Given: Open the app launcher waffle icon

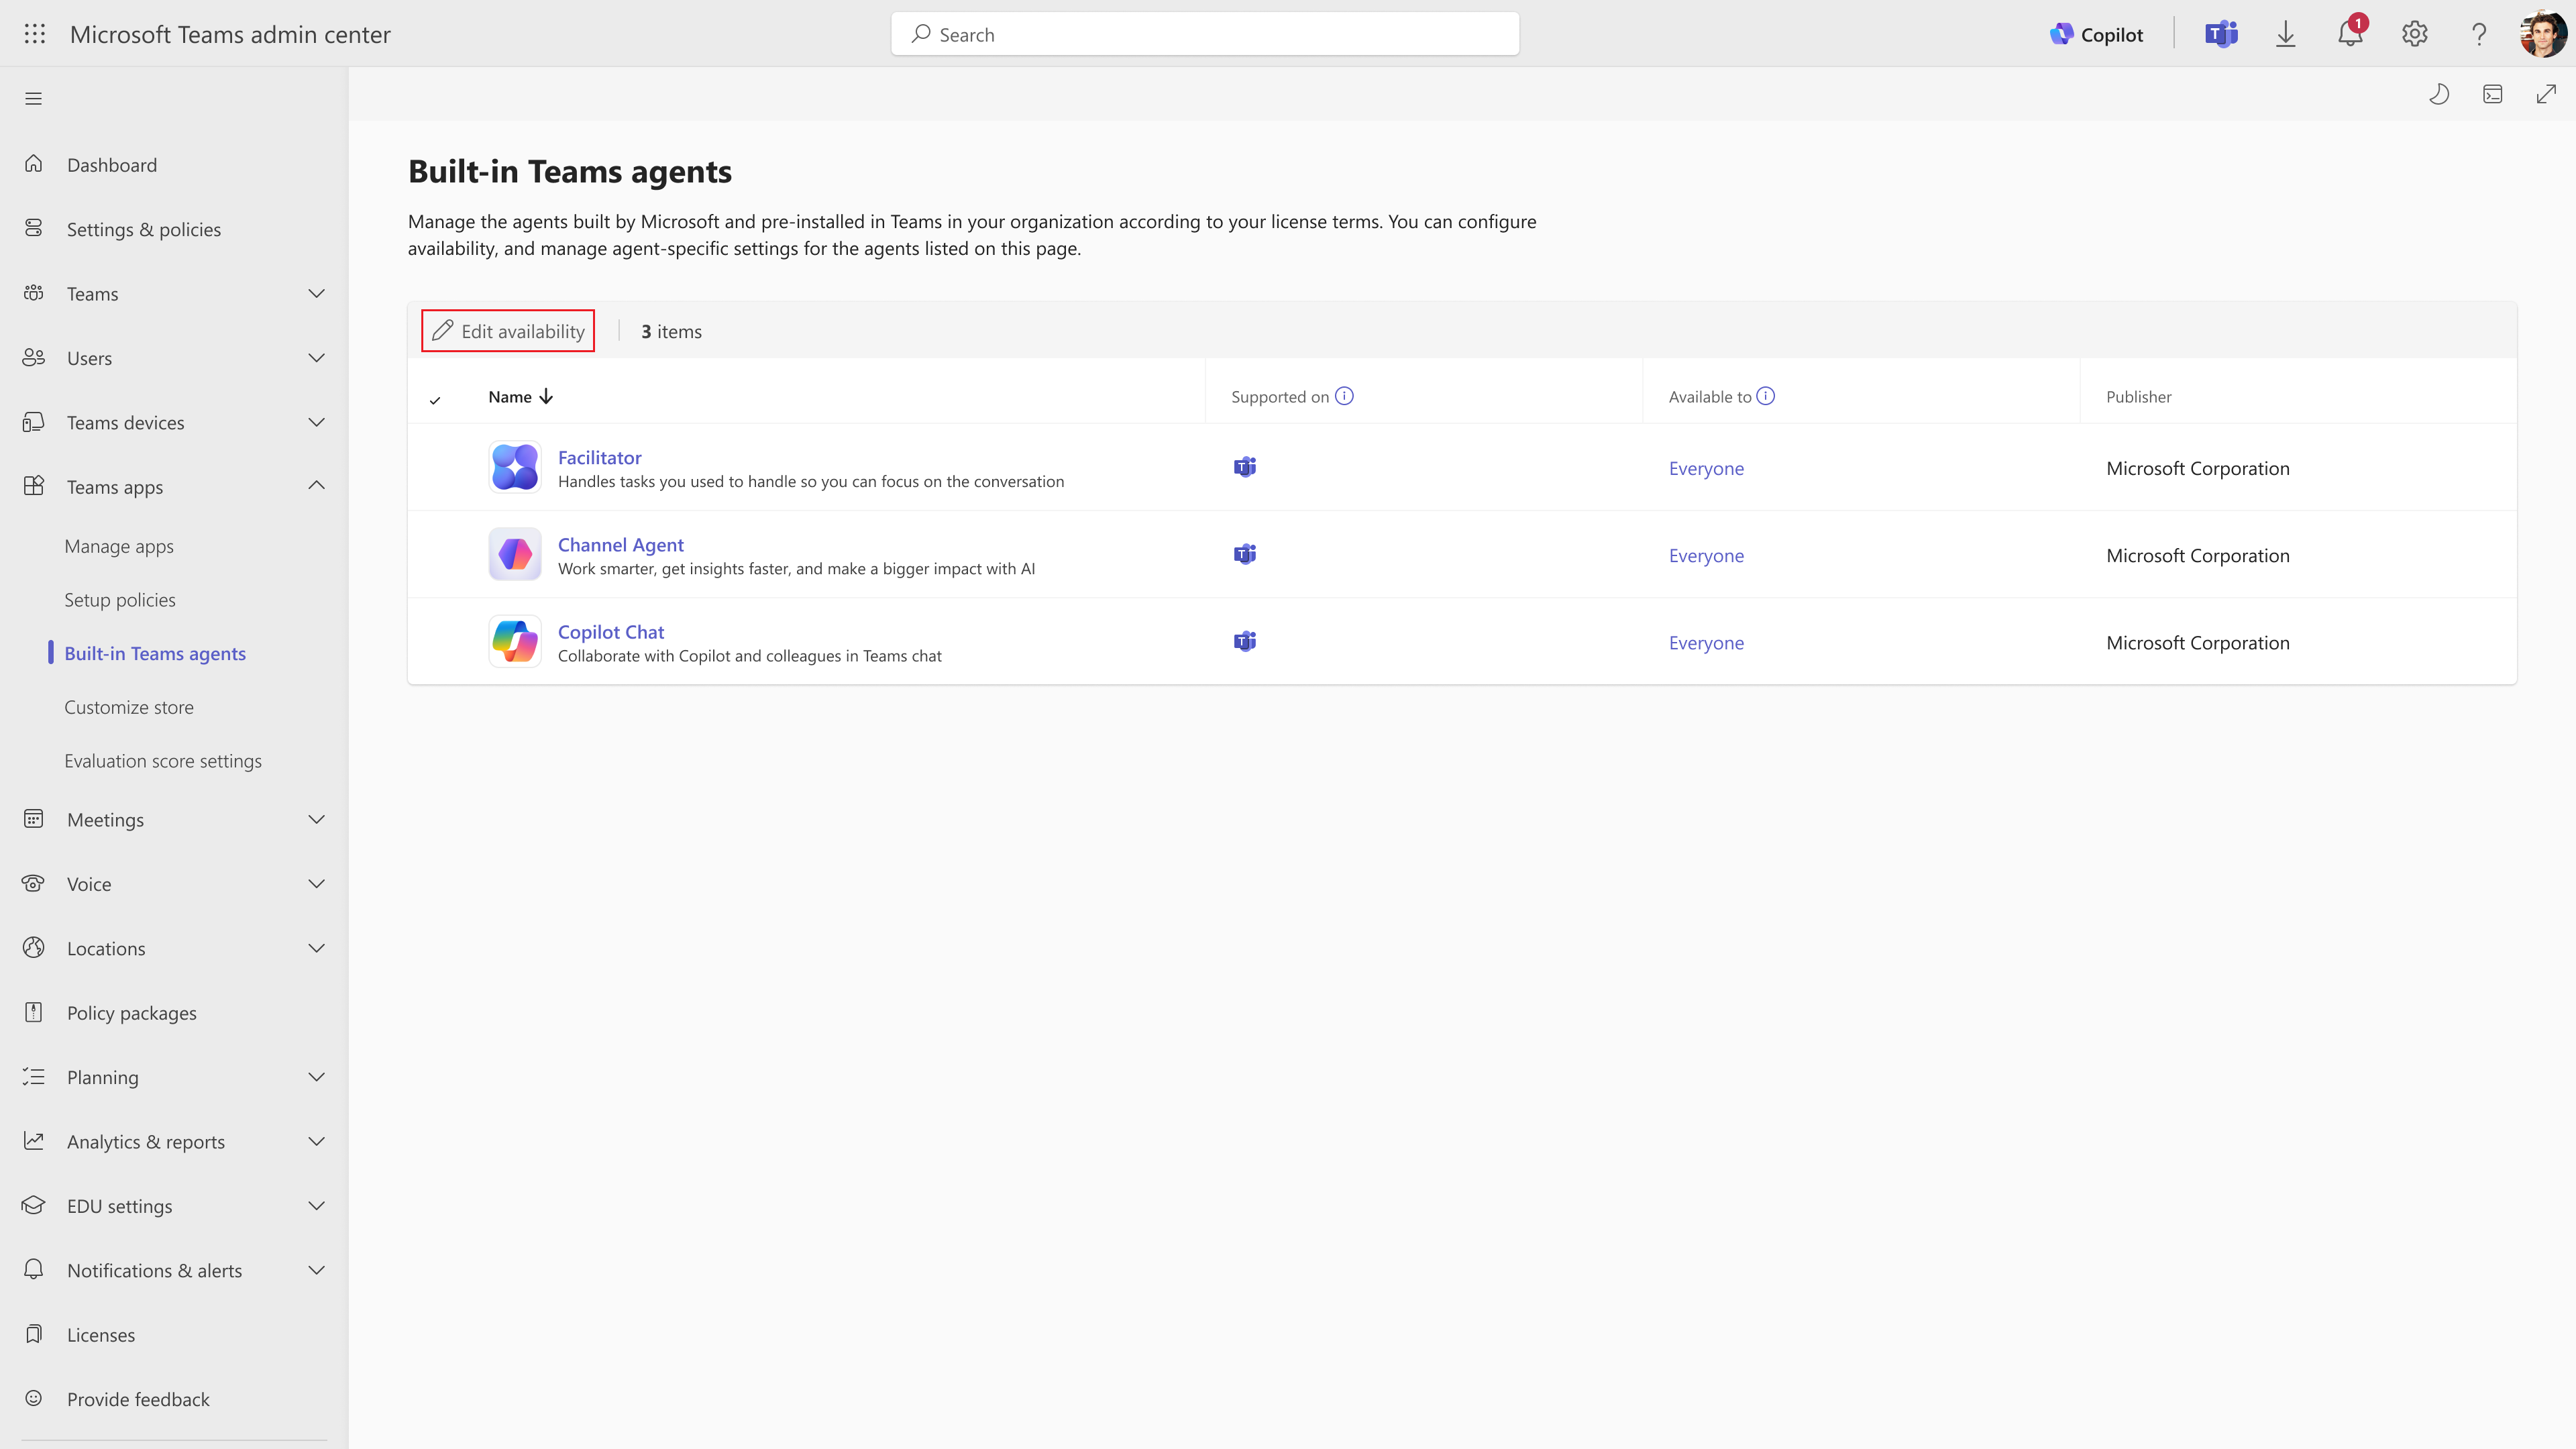Looking at the screenshot, I should pos(35,34).
